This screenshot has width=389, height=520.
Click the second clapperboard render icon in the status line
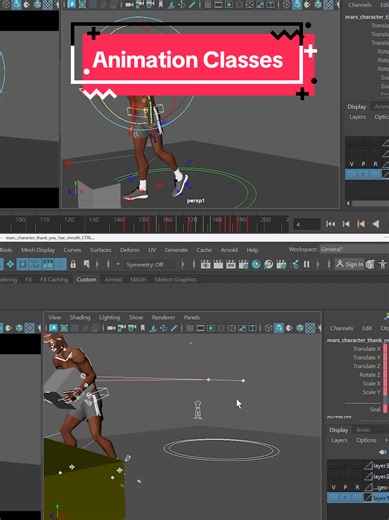[x=218, y=265]
